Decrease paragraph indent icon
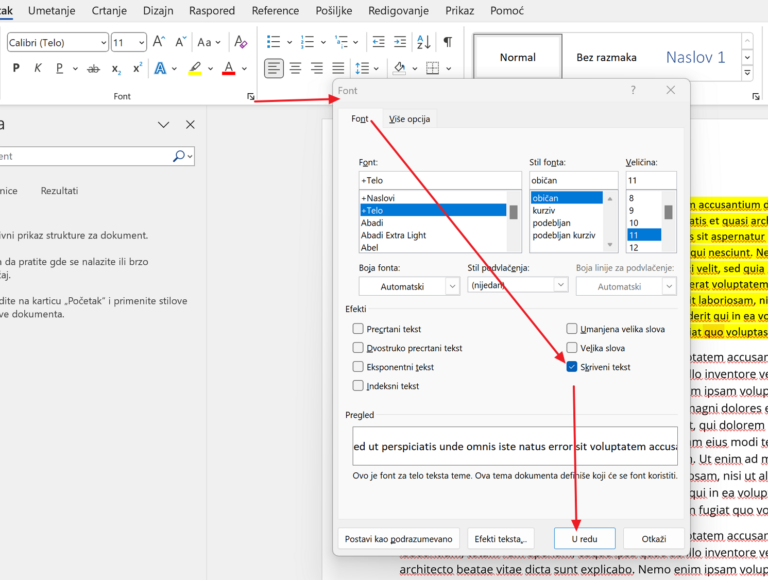 coord(378,42)
